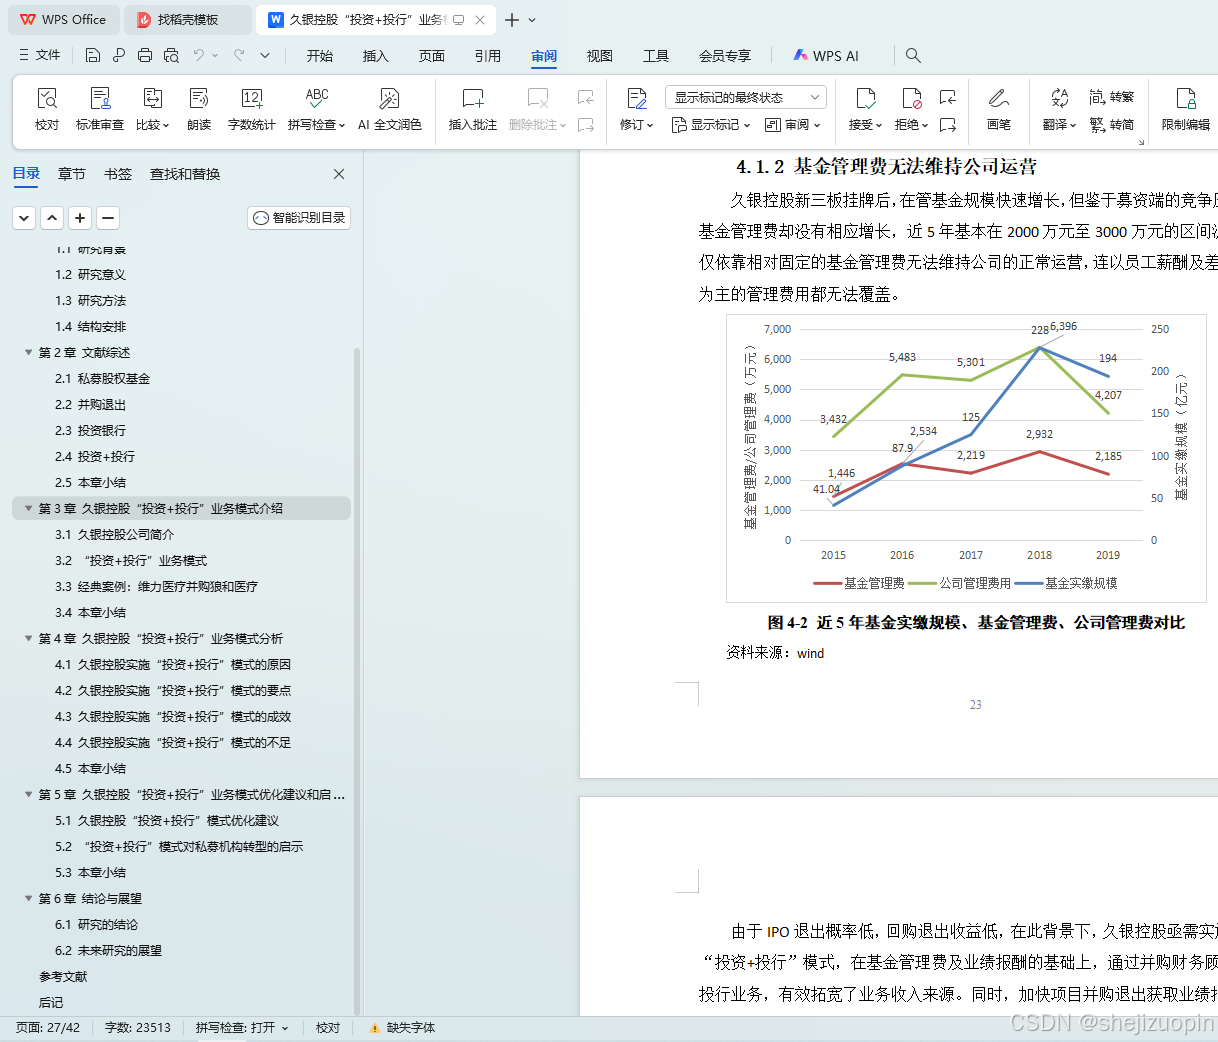Navigate to 6.2 未来研究的展望

(x=108, y=951)
